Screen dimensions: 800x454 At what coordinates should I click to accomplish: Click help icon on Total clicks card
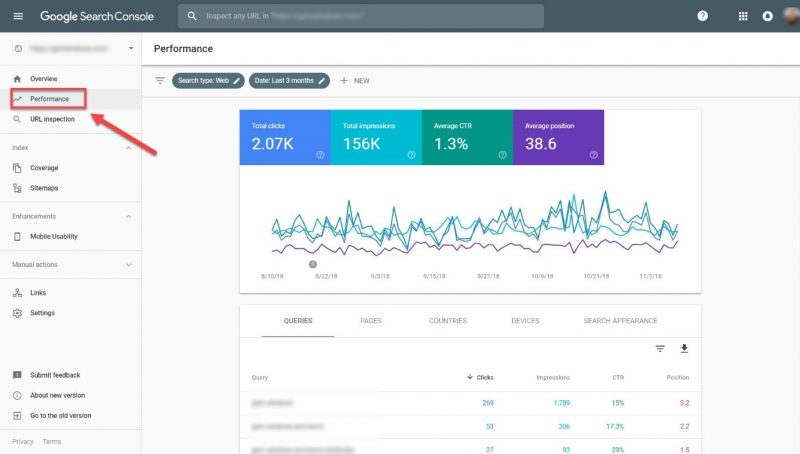[320, 155]
